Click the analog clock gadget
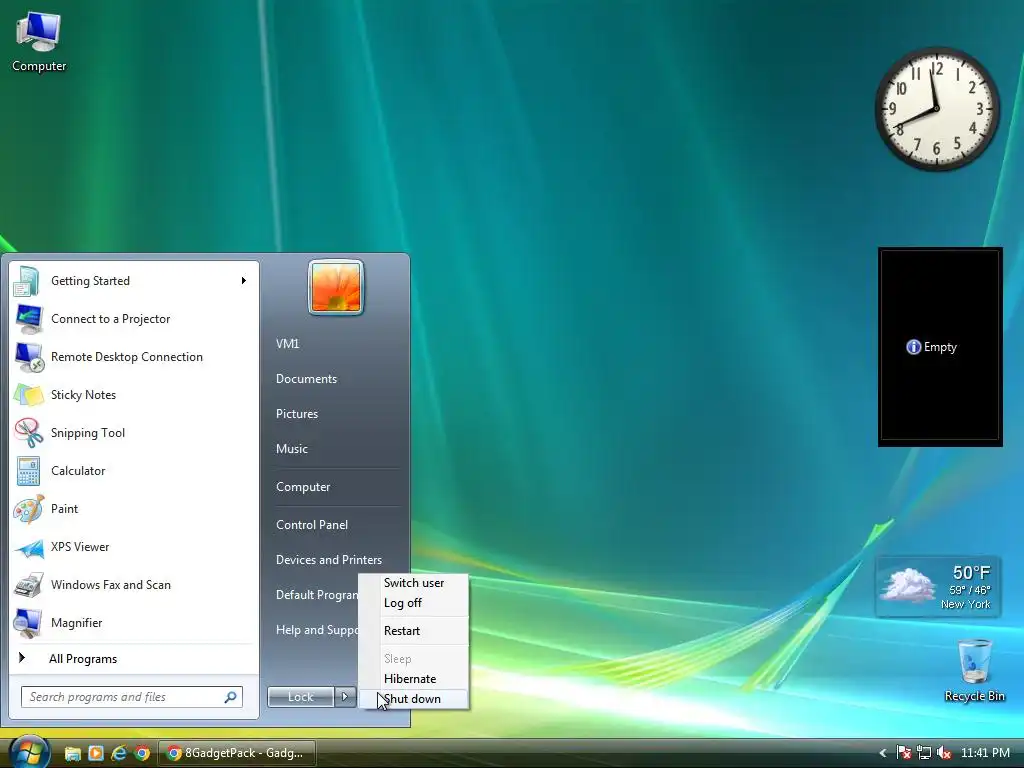 click(x=937, y=109)
